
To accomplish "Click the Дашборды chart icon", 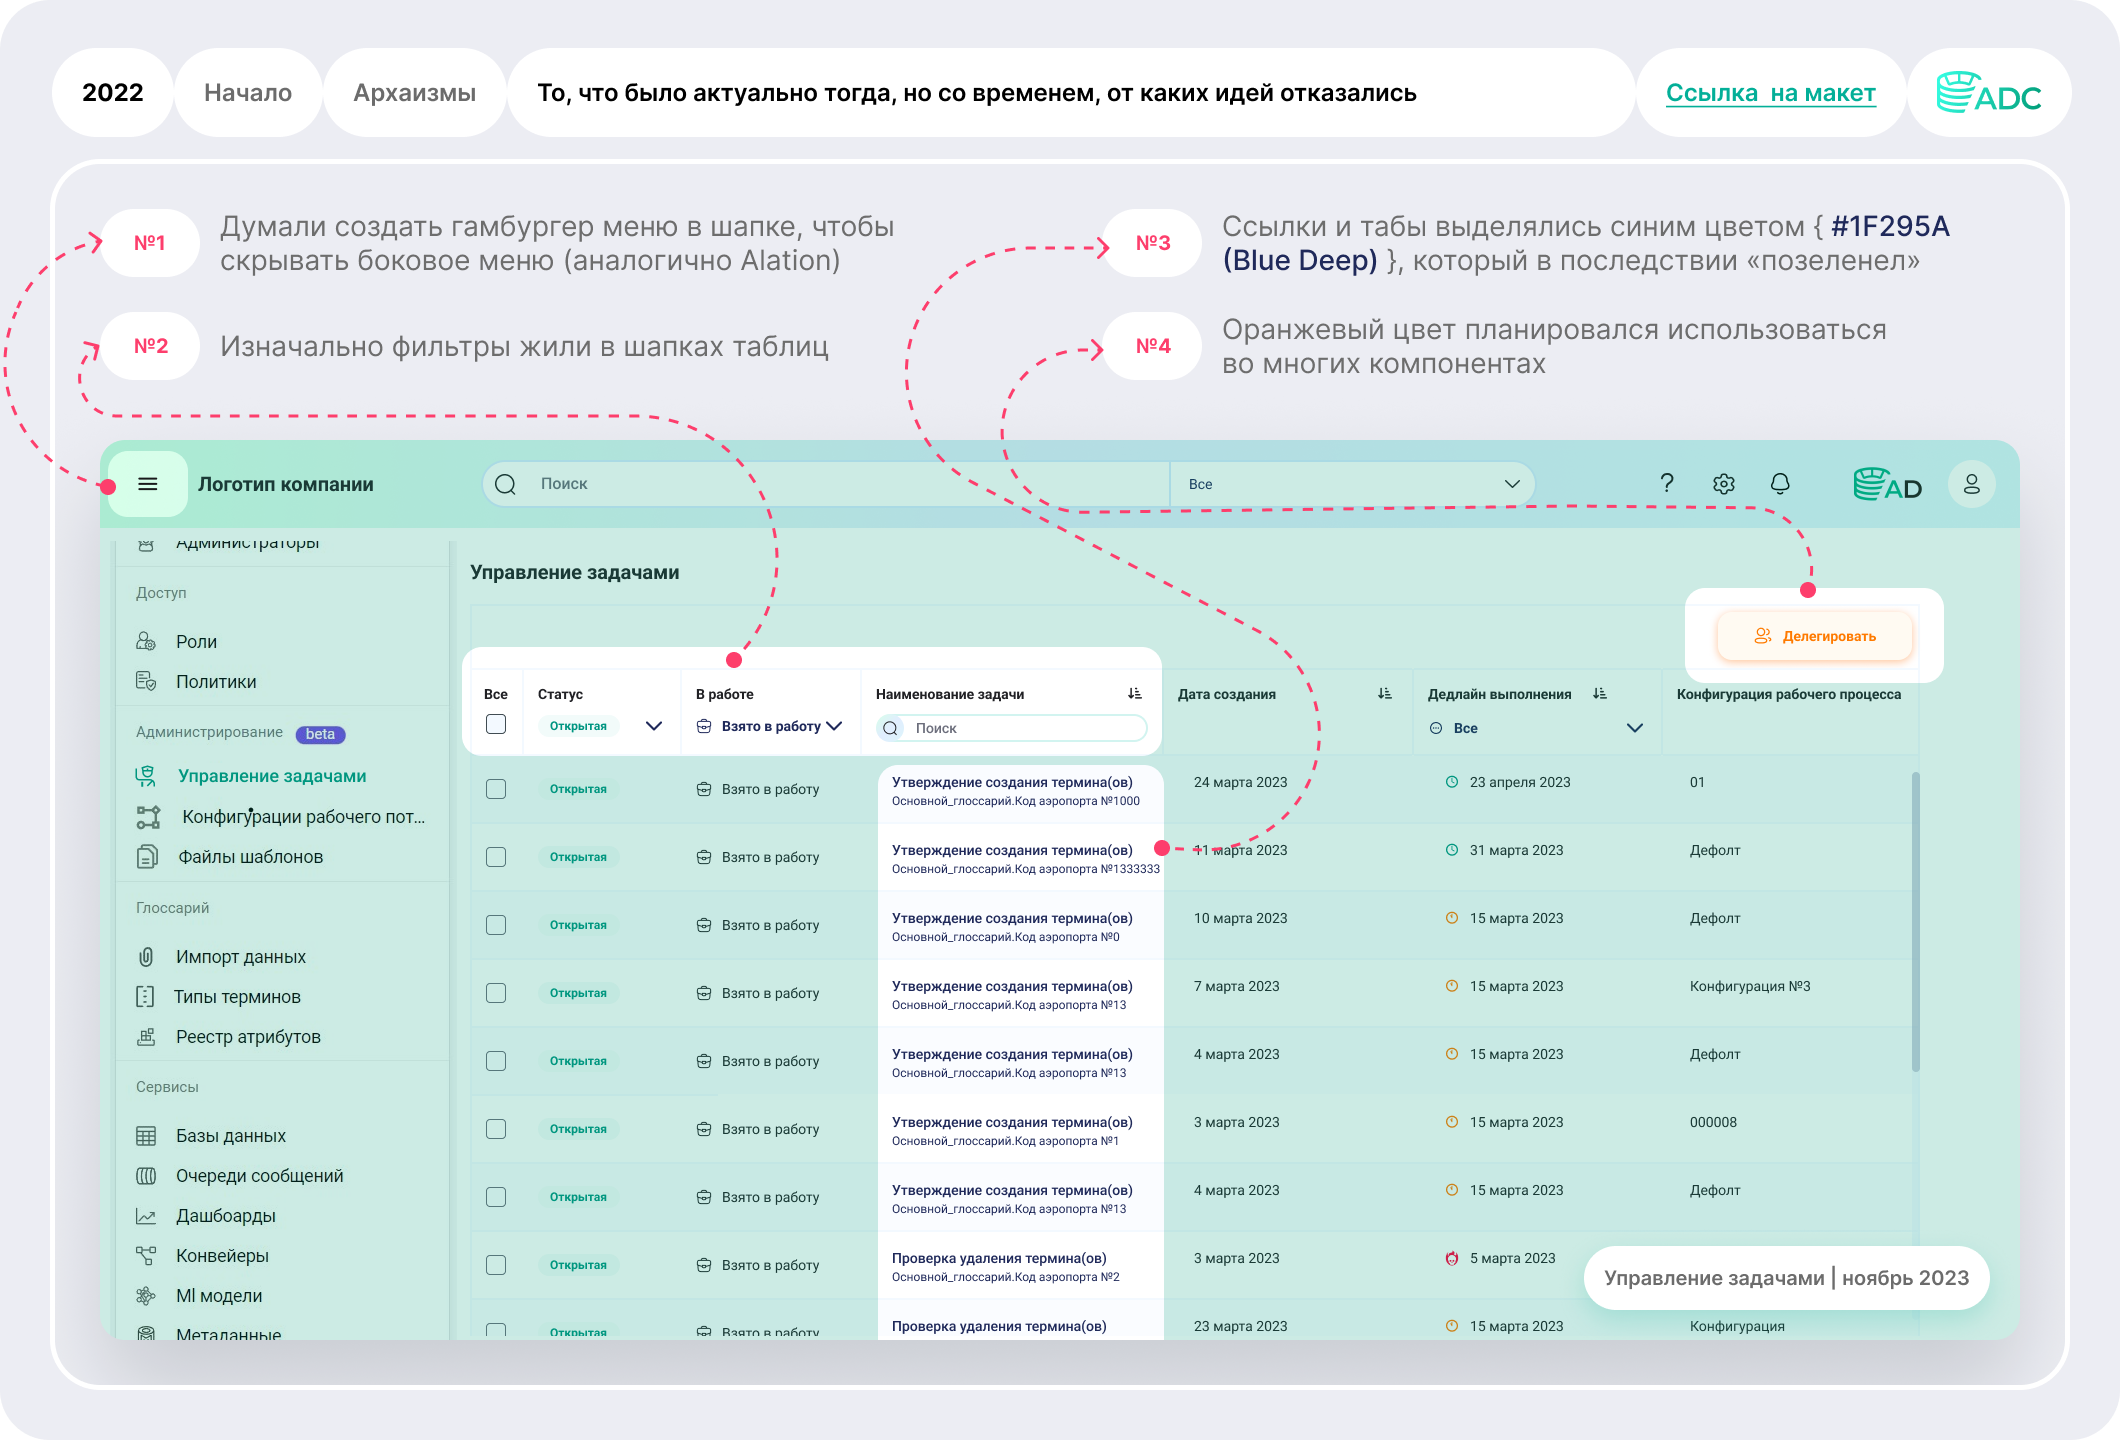I will 146,1216.
